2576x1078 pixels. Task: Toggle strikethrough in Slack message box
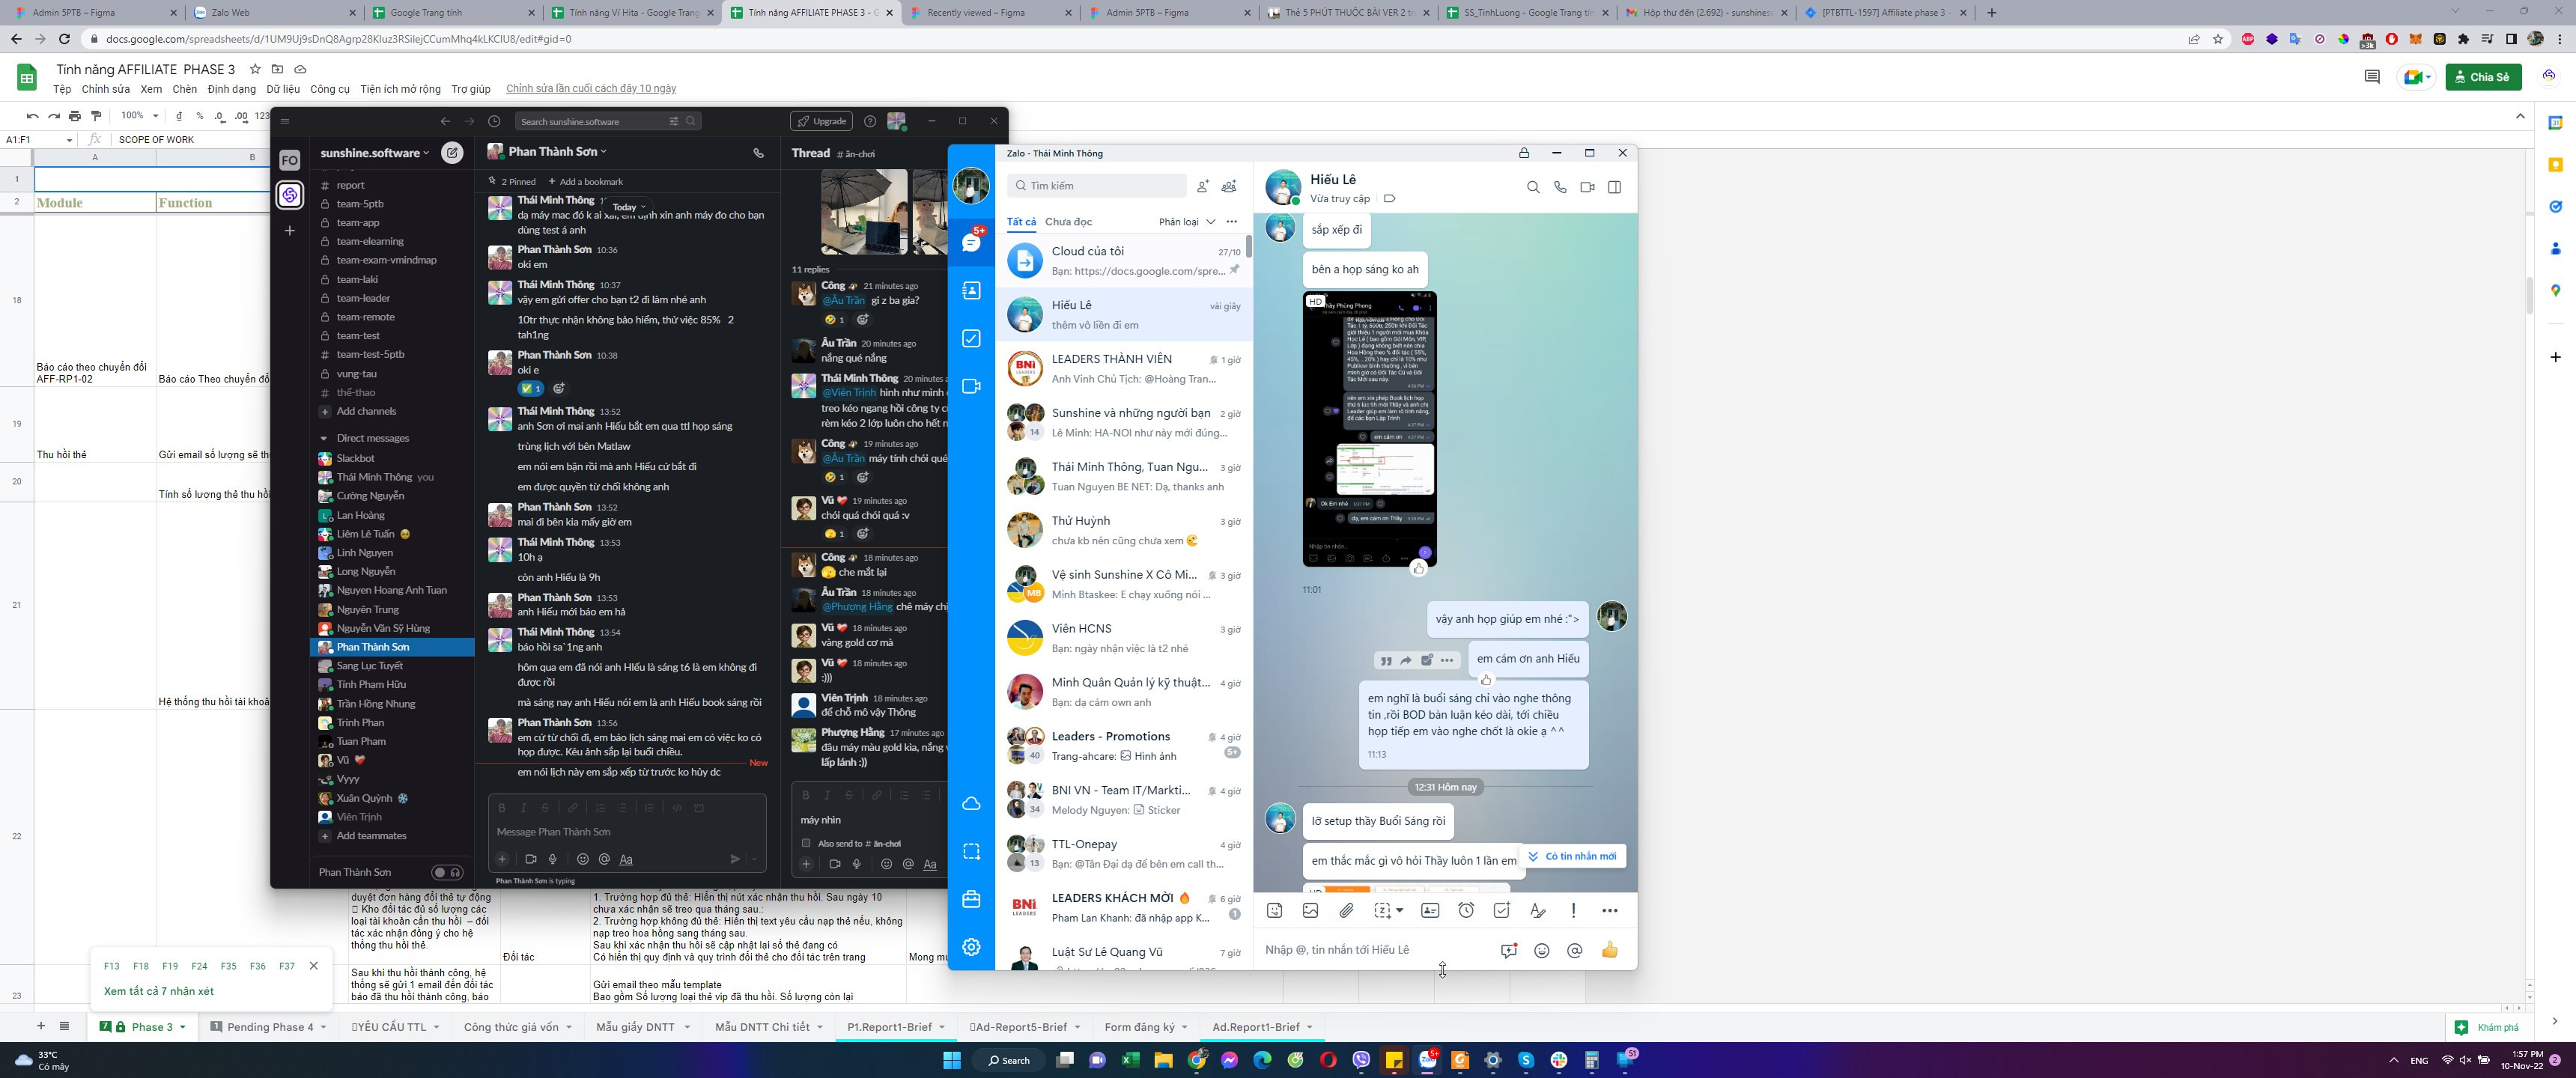(545, 808)
